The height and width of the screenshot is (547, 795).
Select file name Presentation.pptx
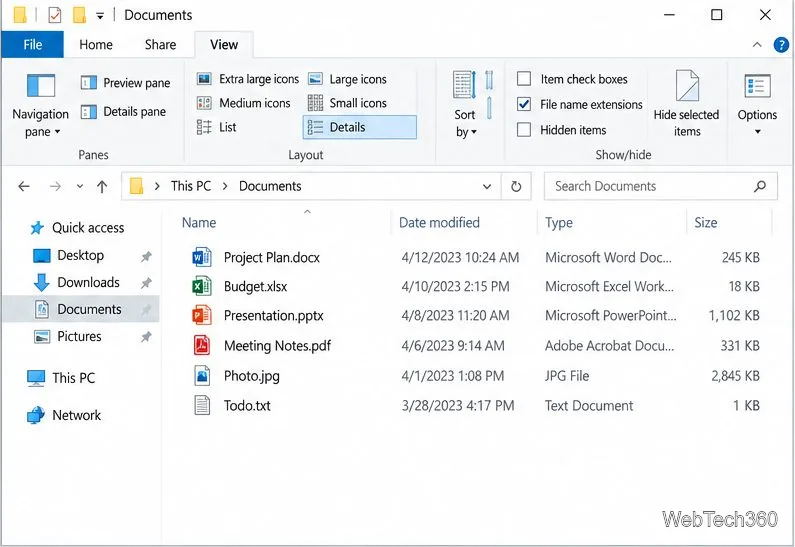[273, 315]
